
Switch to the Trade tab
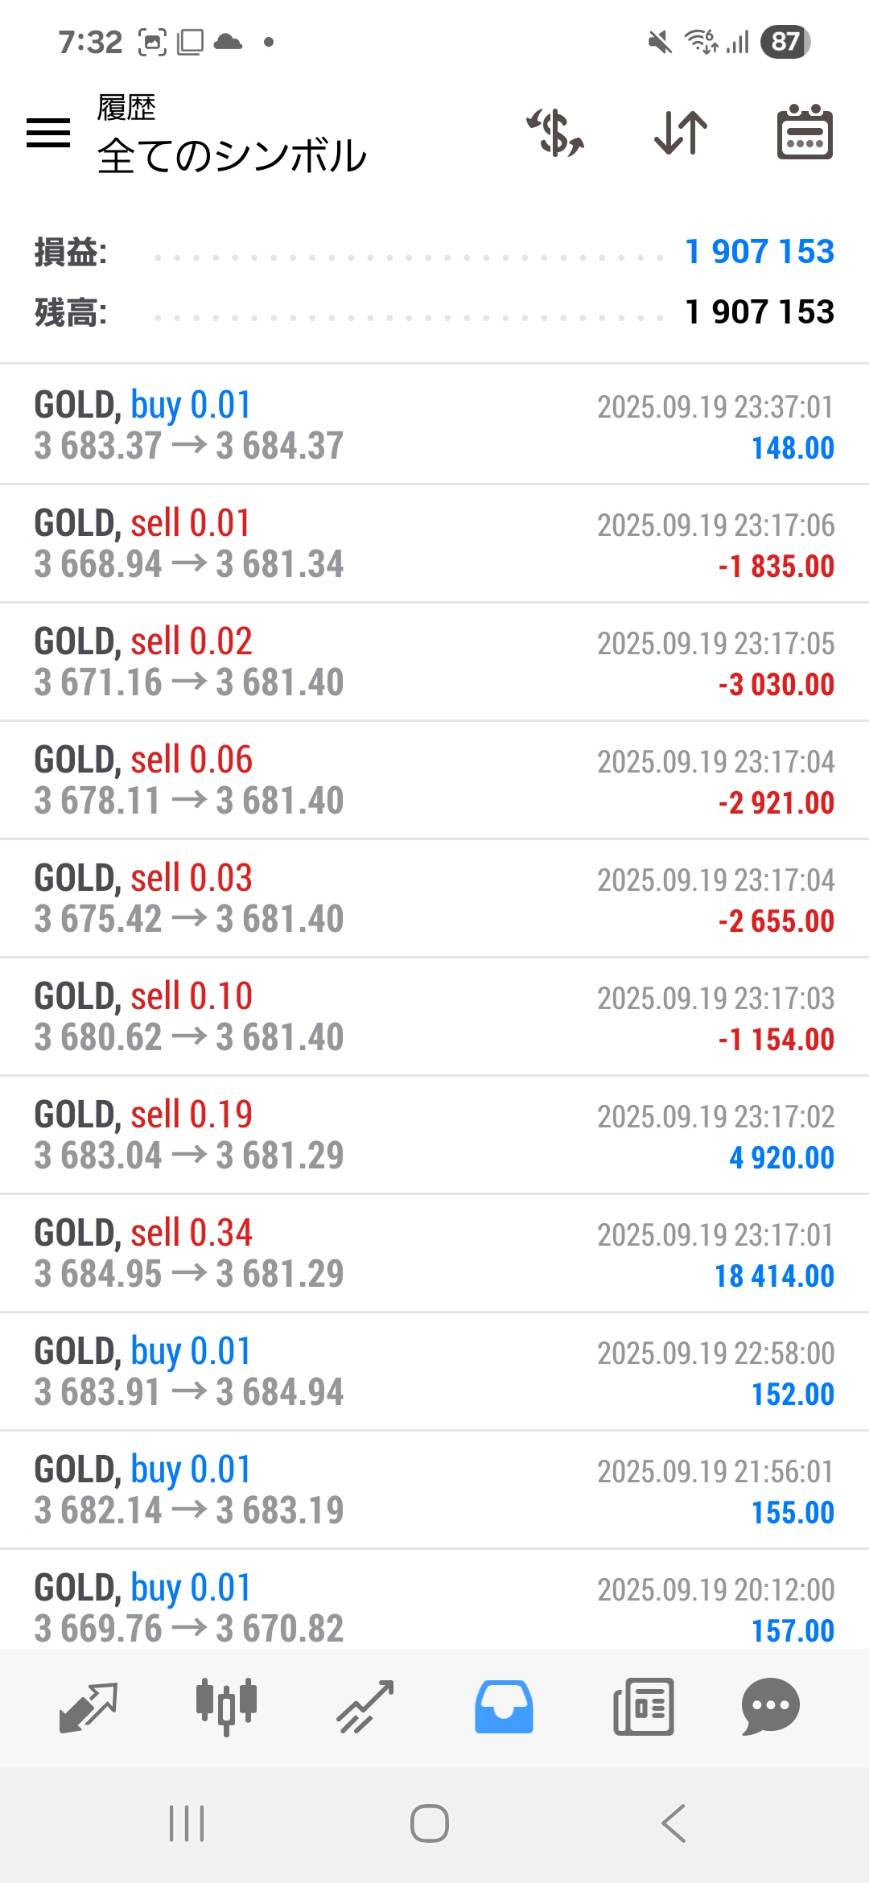click(365, 1706)
